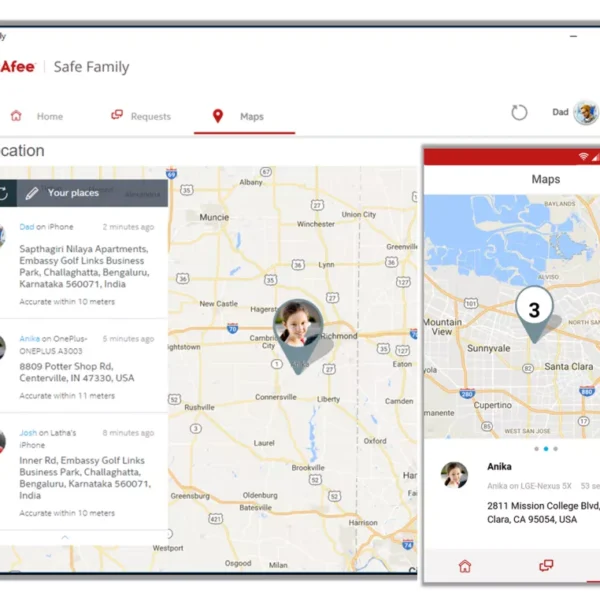This screenshot has height=600, width=600.
Task: Open the Dad profile avatar
Action: coord(586,113)
